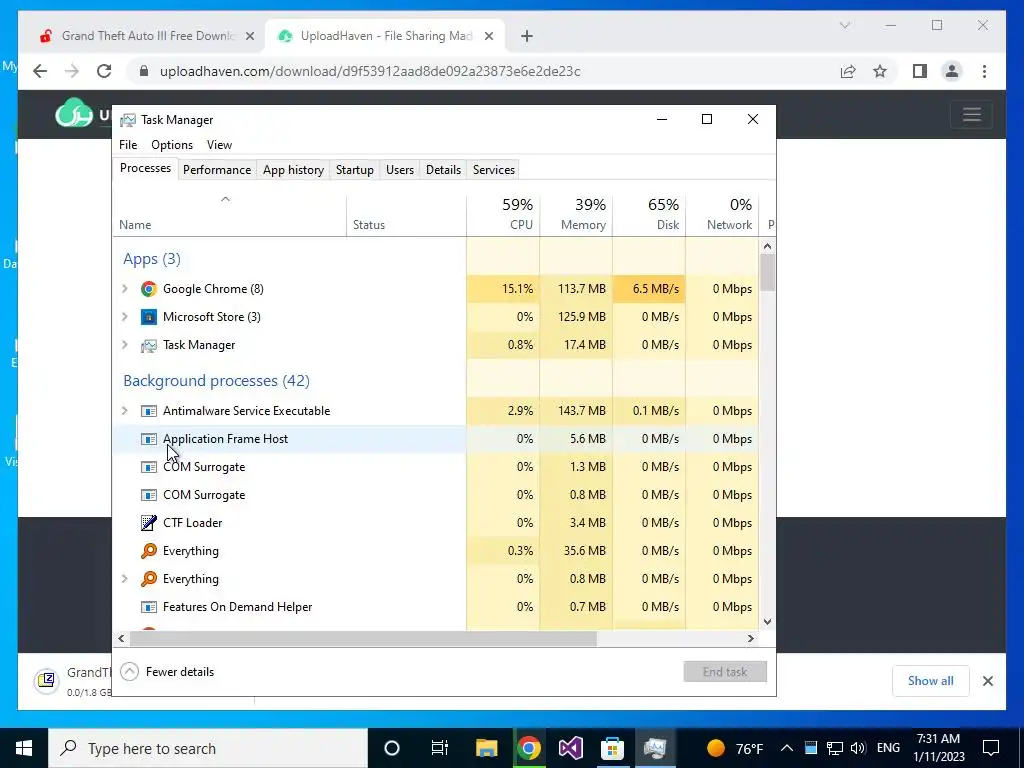The height and width of the screenshot is (768, 1024).
Task: Click the horizontal scrollbar thumb in Task Manager
Action: (363, 638)
